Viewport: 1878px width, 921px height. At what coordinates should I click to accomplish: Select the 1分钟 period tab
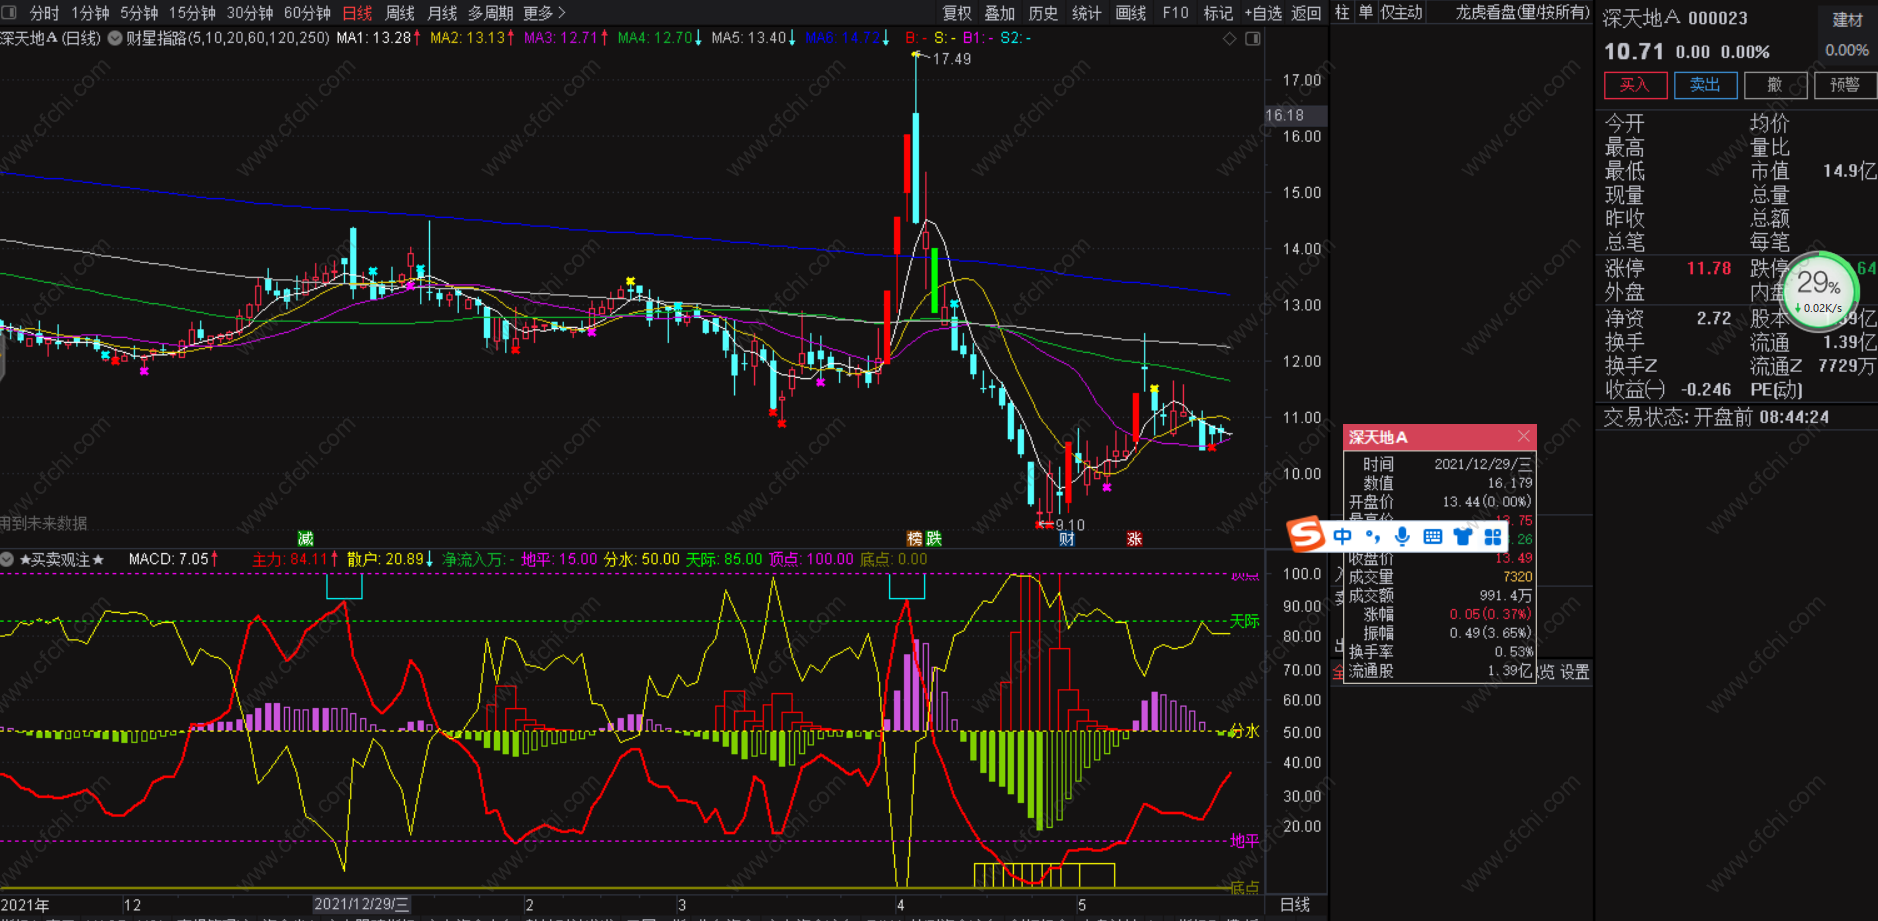pyautogui.click(x=90, y=13)
